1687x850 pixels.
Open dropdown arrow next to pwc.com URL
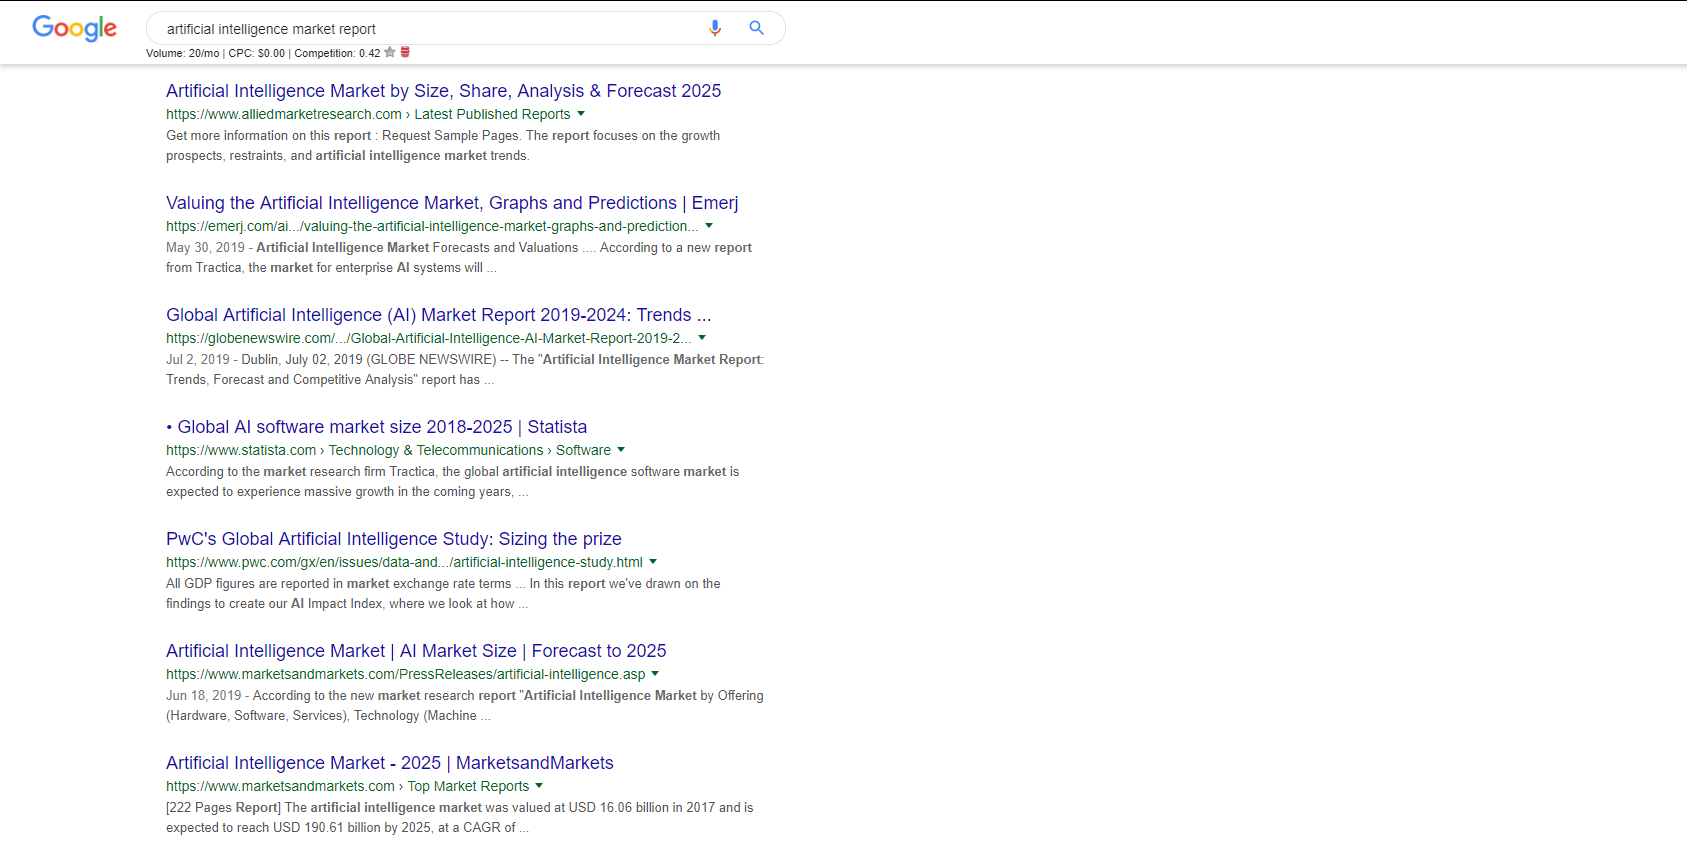click(x=653, y=562)
